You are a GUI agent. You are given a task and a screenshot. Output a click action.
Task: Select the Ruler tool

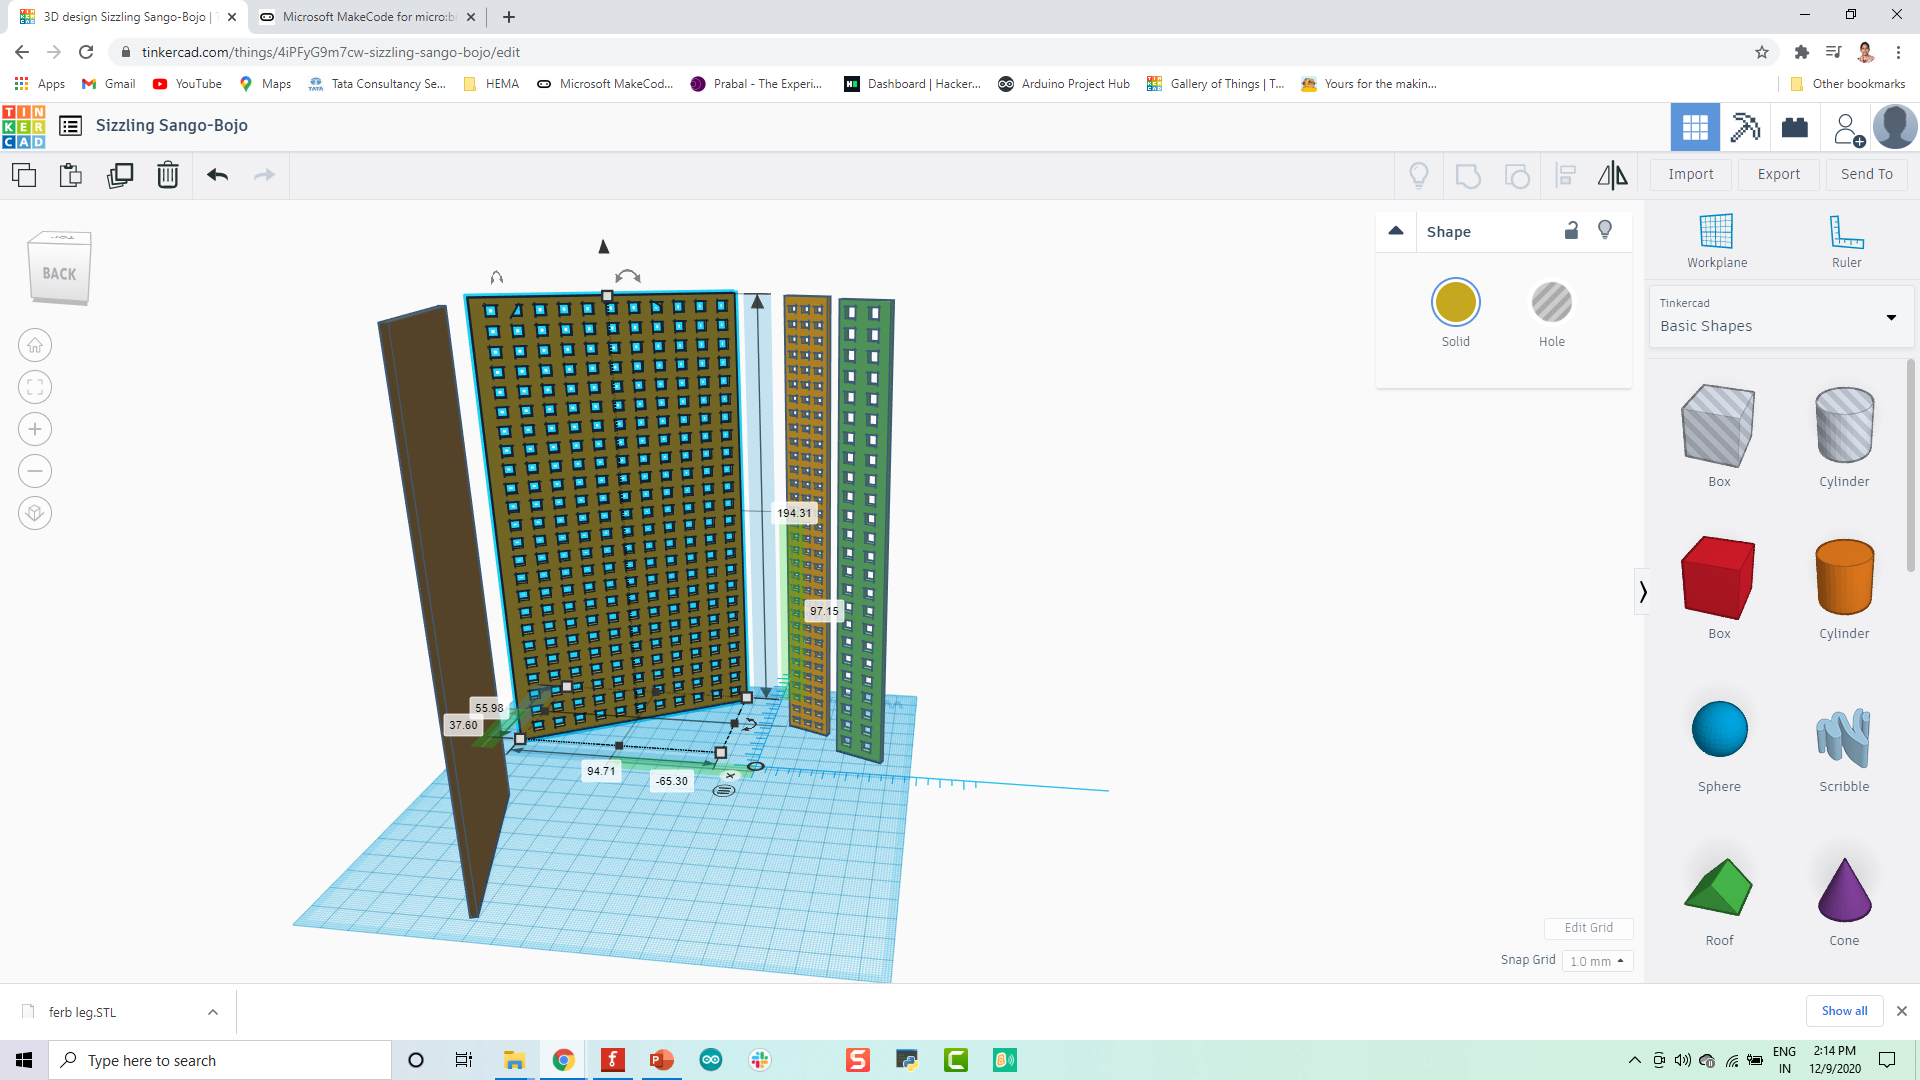(1844, 239)
